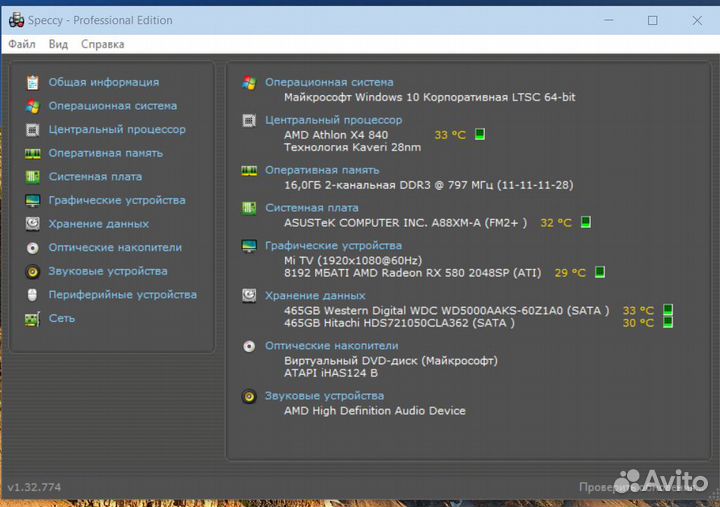The width and height of the screenshot is (720, 507).
Task: Go to Хранение данных sidebar section
Action: pos(99,224)
